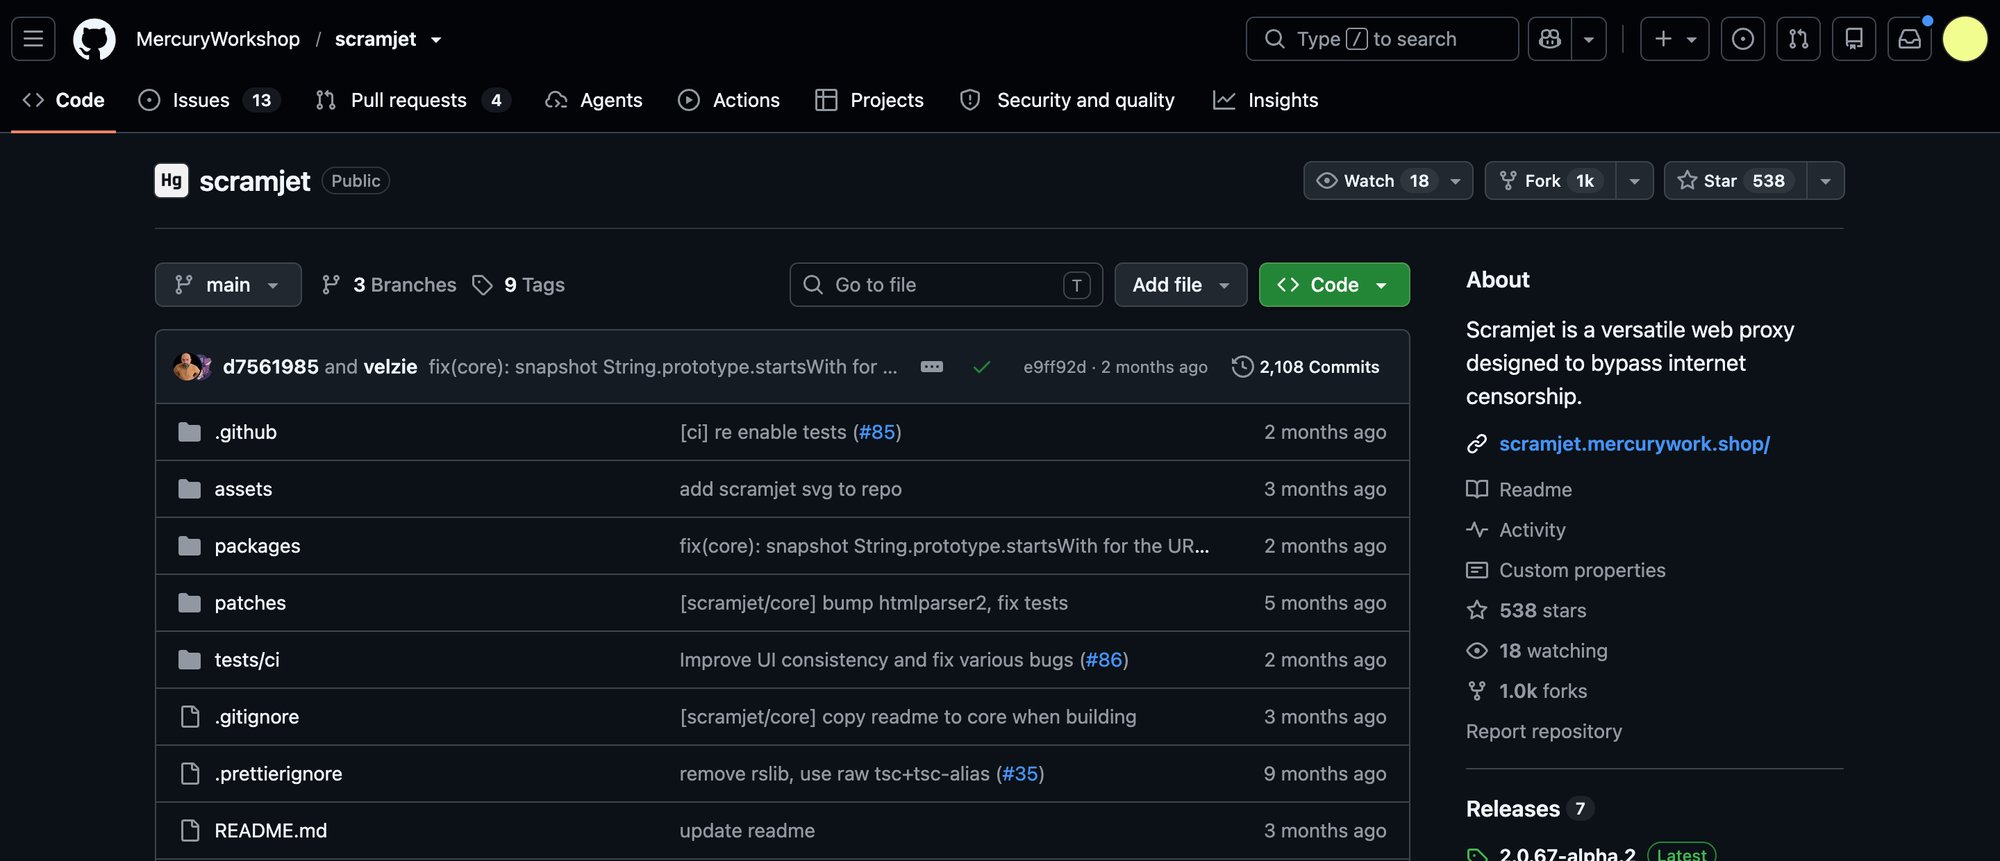Open the .github folder
This screenshot has height=861, width=2000.
tap(245, 432)
